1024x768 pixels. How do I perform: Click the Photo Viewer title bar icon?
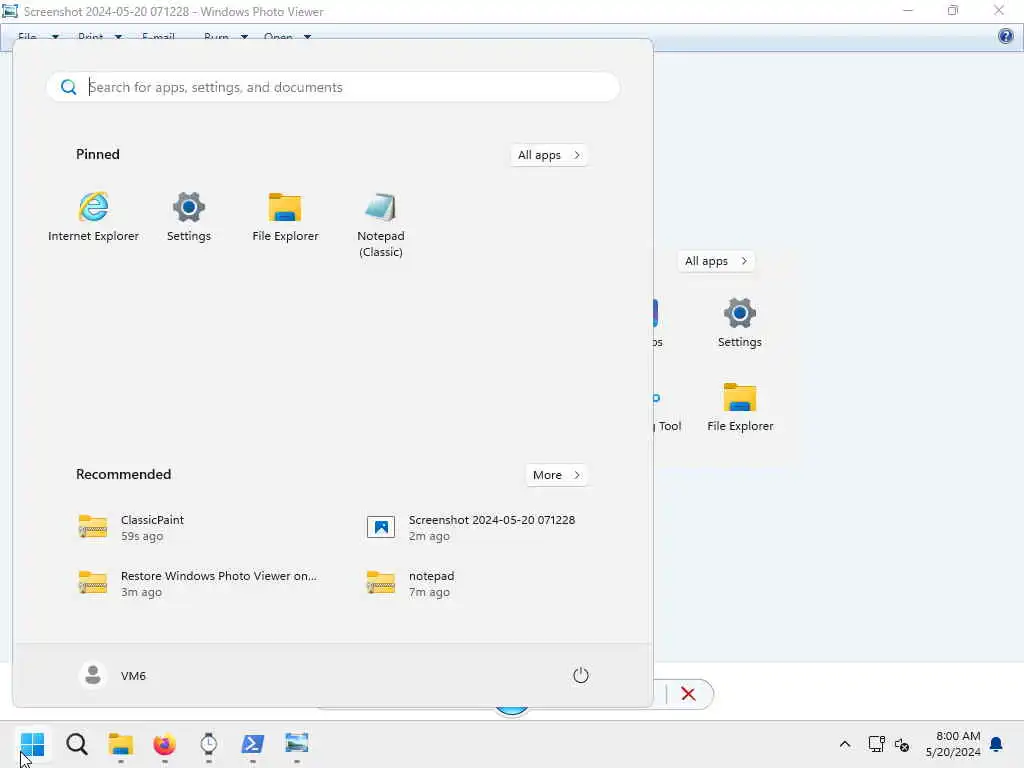tap(10, 11)
